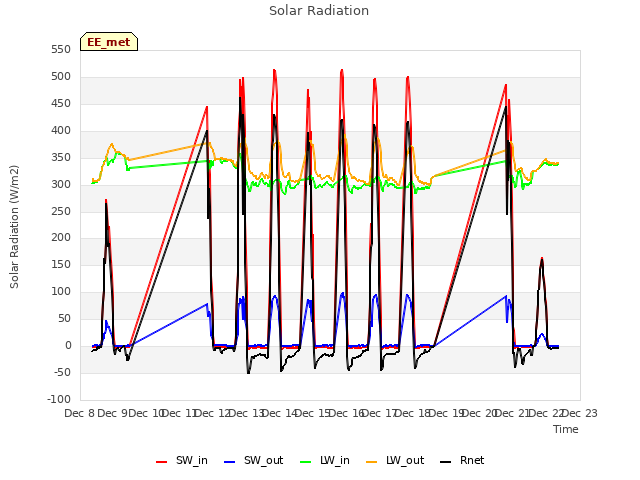
Task: Click the Dec 23 x-axis tick label
Action: point(580,413)
